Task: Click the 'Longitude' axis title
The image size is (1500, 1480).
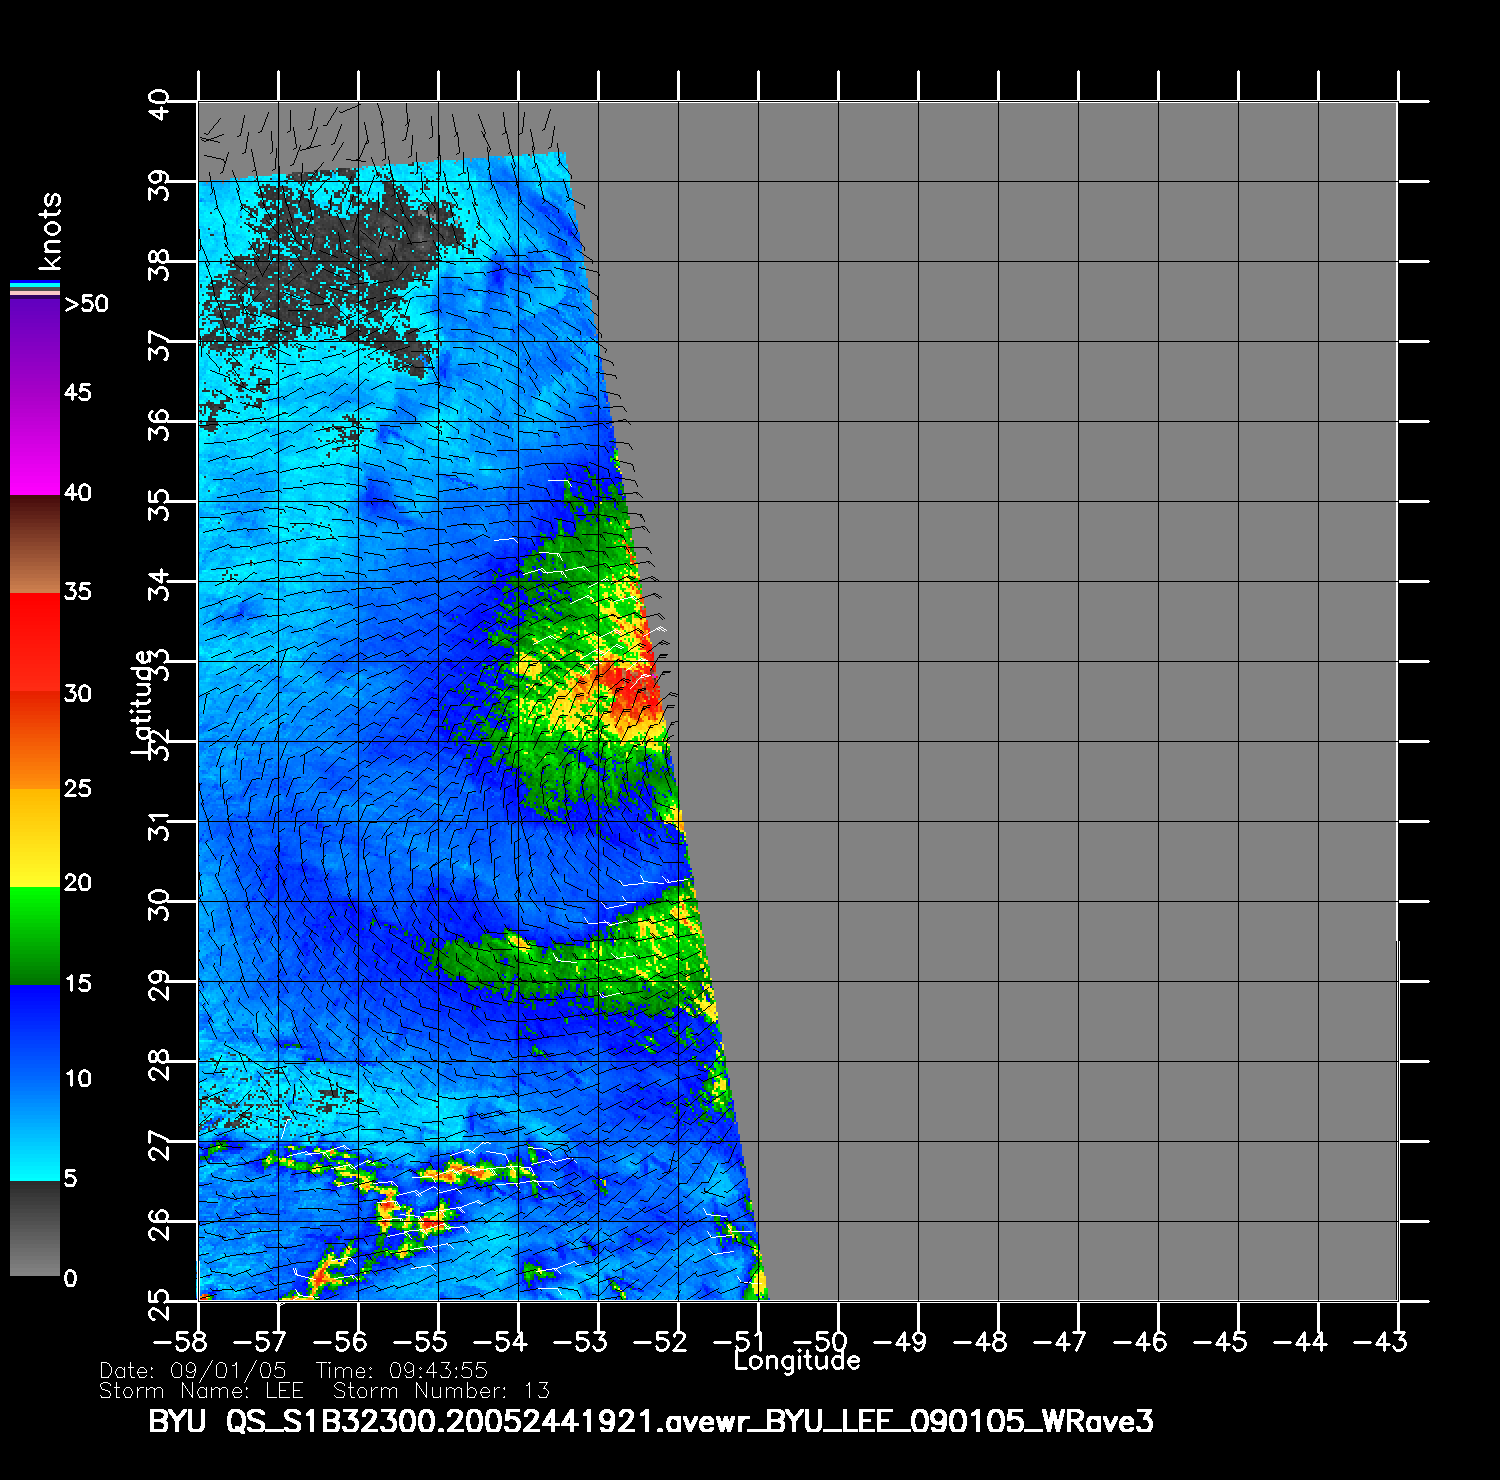Action: point(797,1360)
